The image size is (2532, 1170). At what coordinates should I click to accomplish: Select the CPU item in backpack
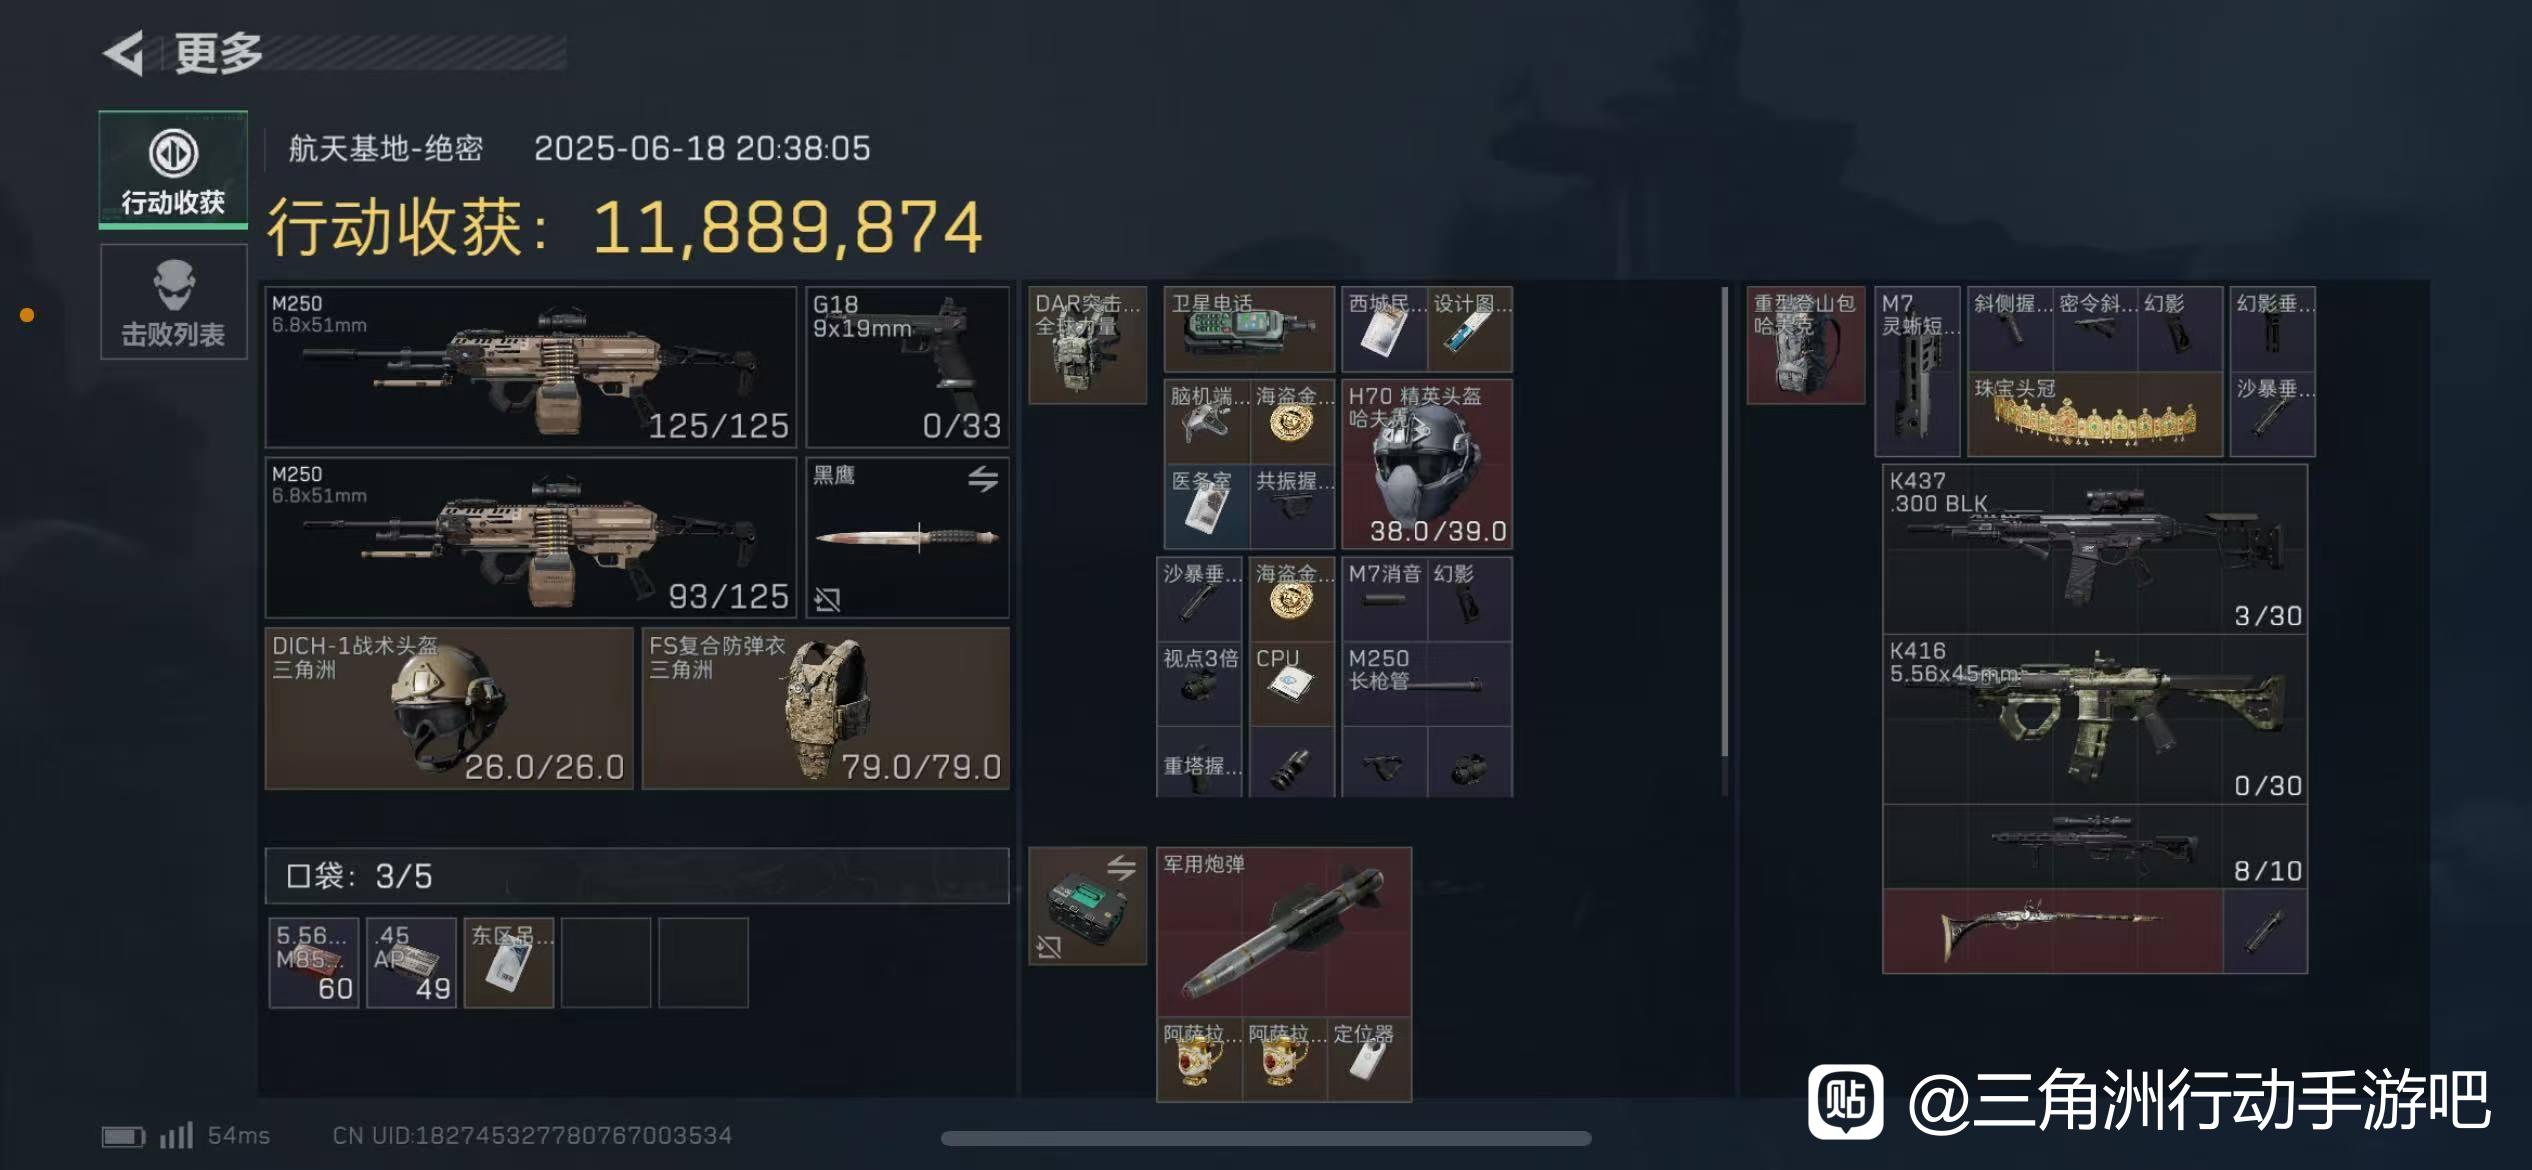coord(1291,684)
